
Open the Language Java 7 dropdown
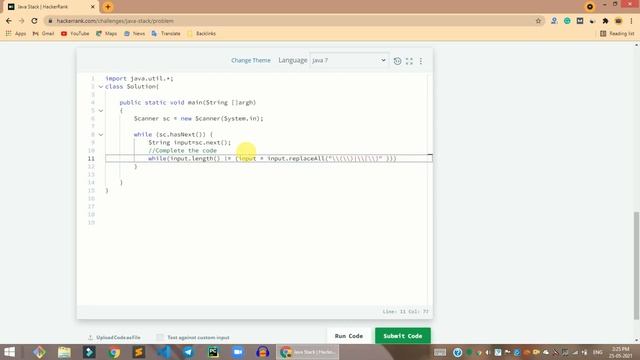(349, 60)
